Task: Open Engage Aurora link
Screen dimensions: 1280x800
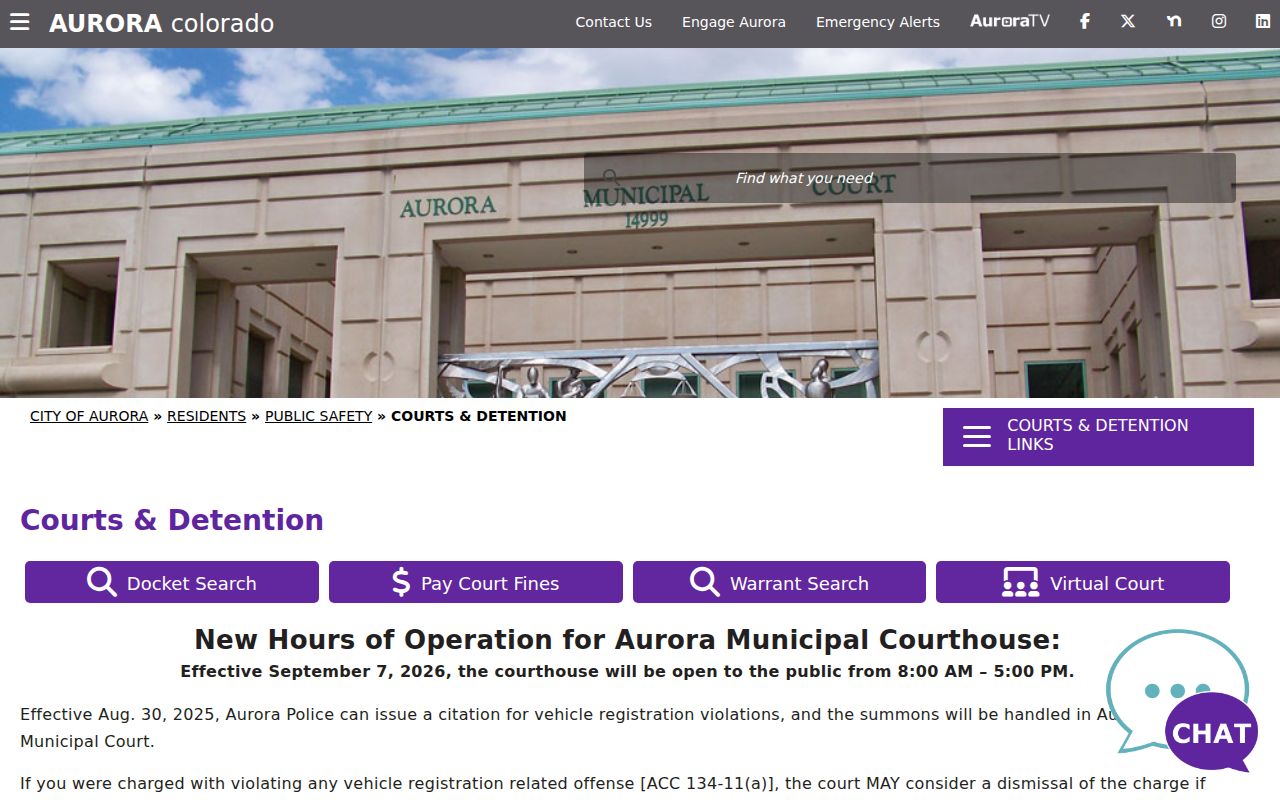Action: click(x=734, y=22)
